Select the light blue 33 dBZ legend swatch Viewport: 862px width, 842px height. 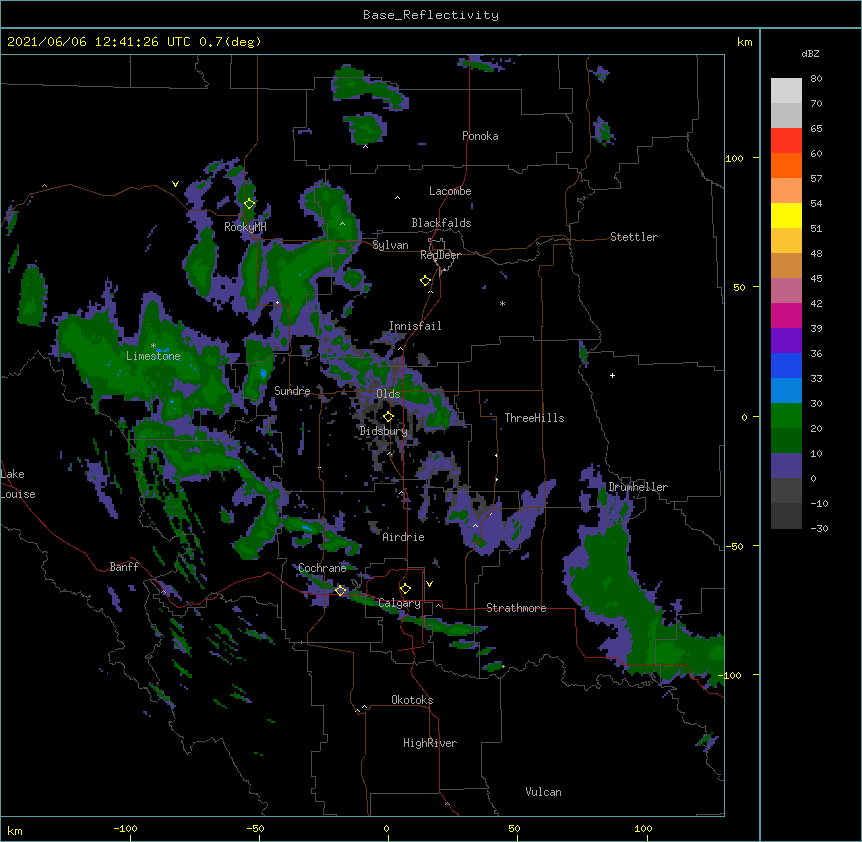point(786,391)
